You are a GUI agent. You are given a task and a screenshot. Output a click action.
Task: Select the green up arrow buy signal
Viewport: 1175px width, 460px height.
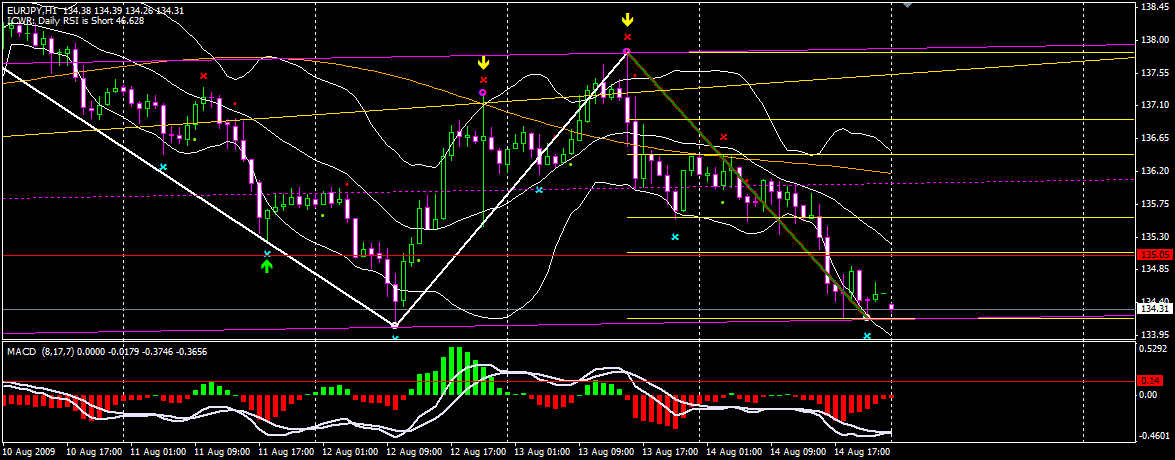[x=267, y=266]
